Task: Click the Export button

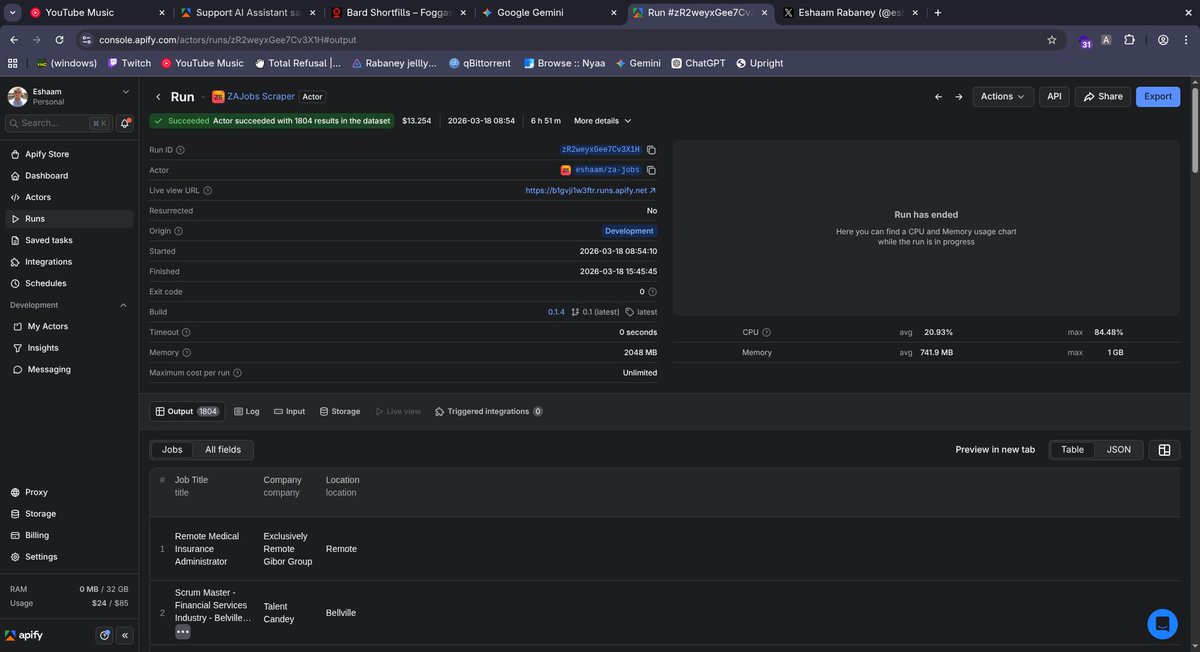Action: click(1158, 97)
